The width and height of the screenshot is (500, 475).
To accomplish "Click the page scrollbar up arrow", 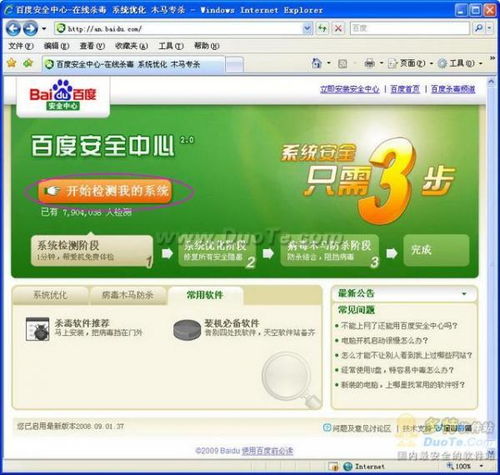I will tap(491, 82).
